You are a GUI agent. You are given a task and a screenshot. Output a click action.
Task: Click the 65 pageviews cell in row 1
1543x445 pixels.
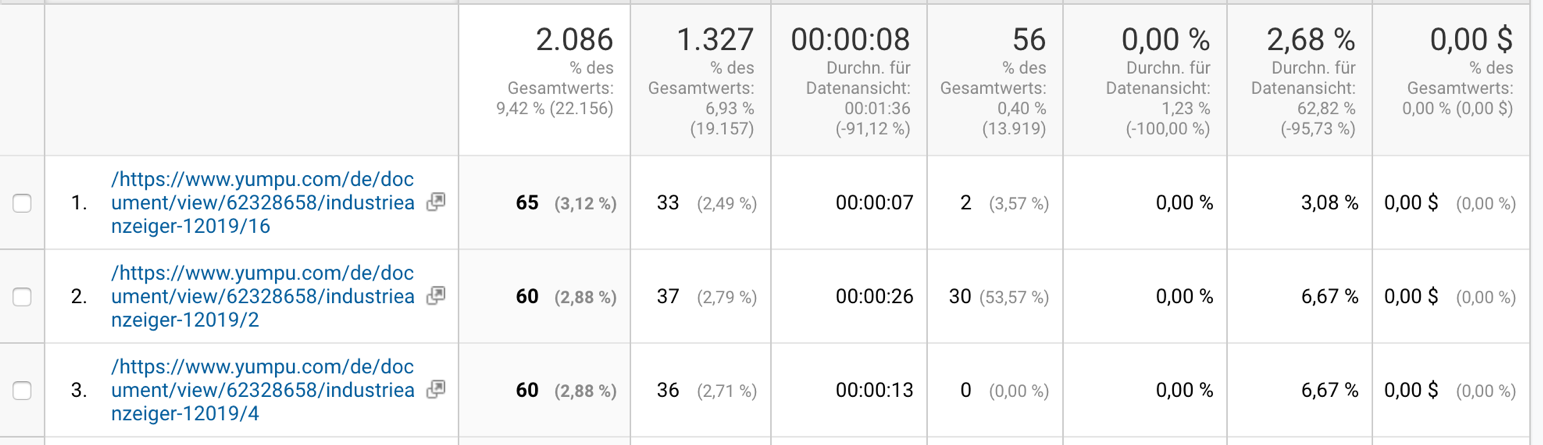[527, 203]
